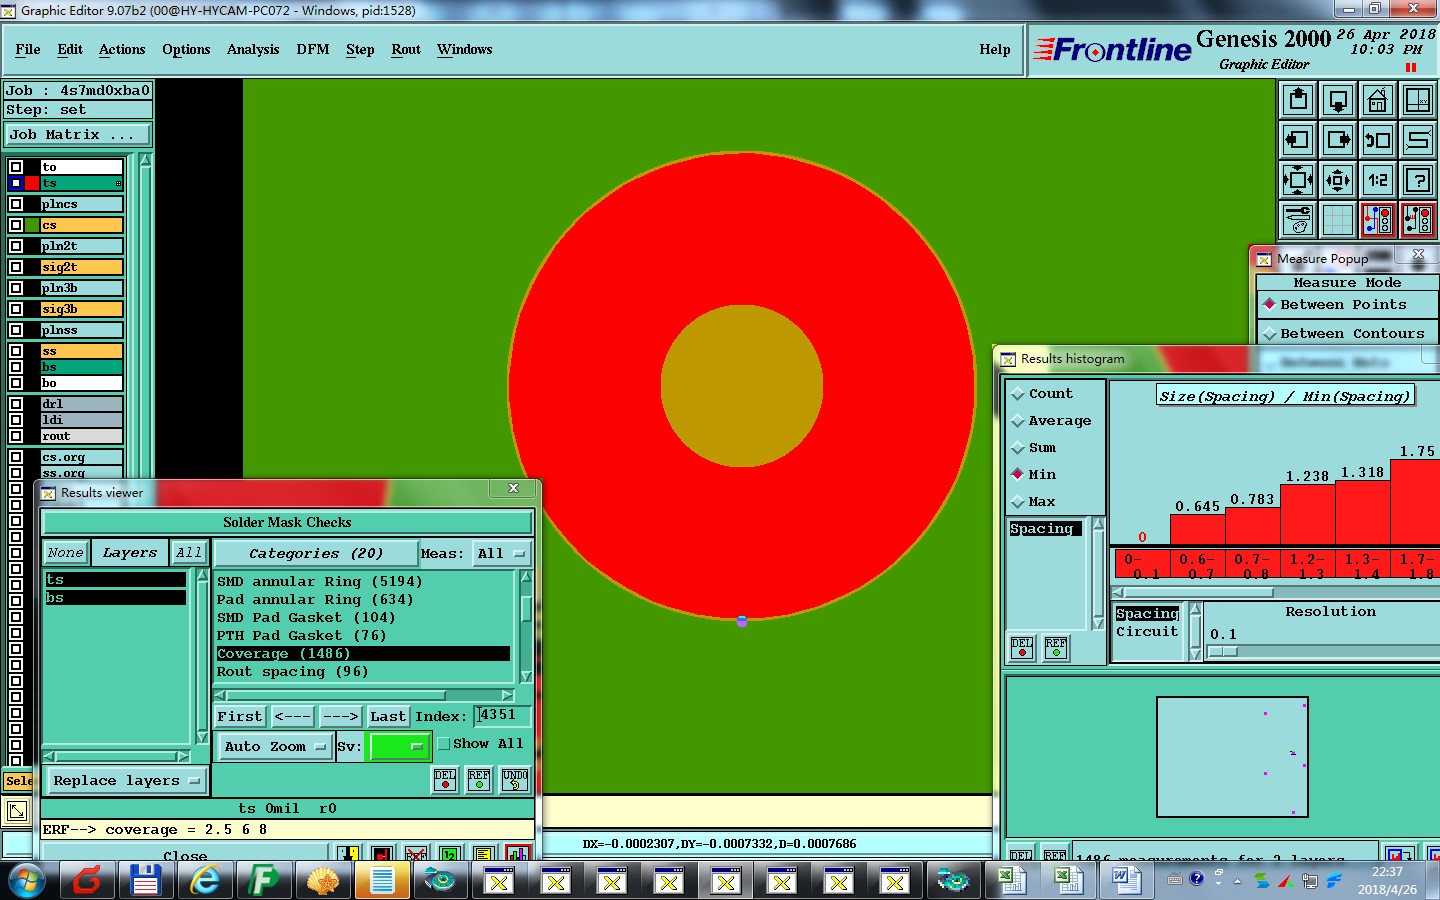Click the pan down view icon
This screenshot has width=1440, height=900.
[x=1338, y=100]
